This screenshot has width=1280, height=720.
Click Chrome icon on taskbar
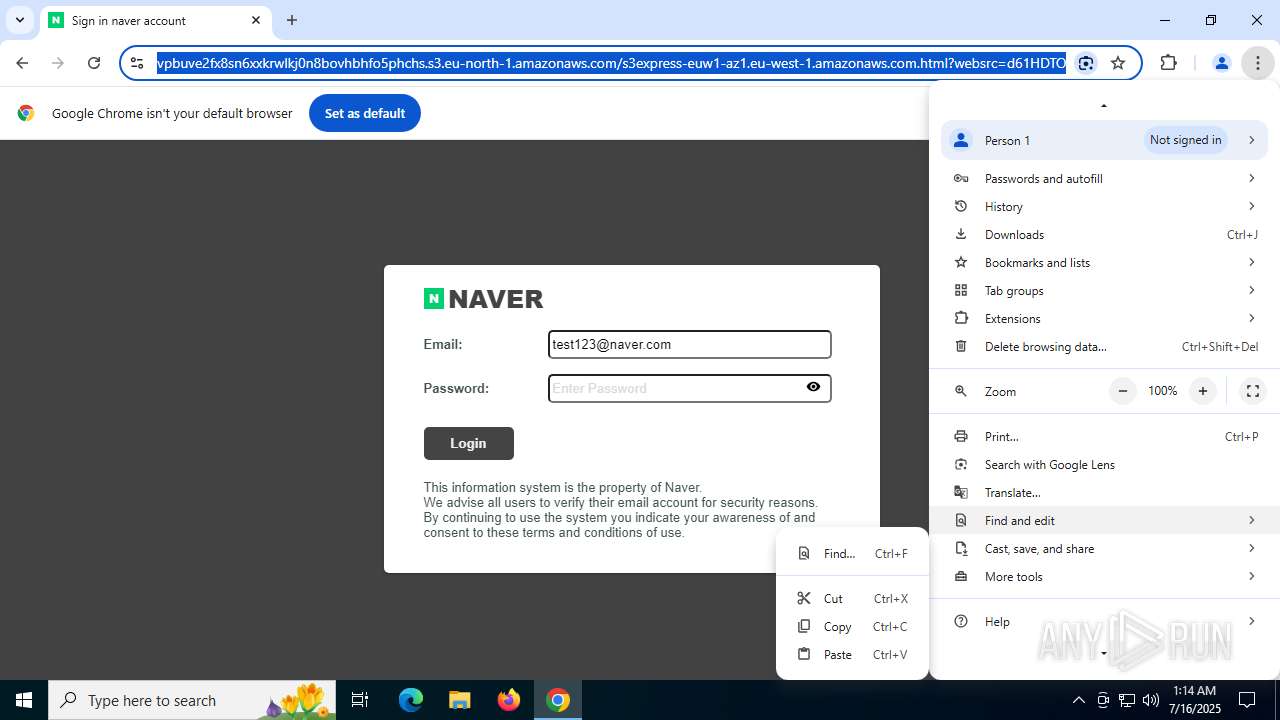[558, 700]
